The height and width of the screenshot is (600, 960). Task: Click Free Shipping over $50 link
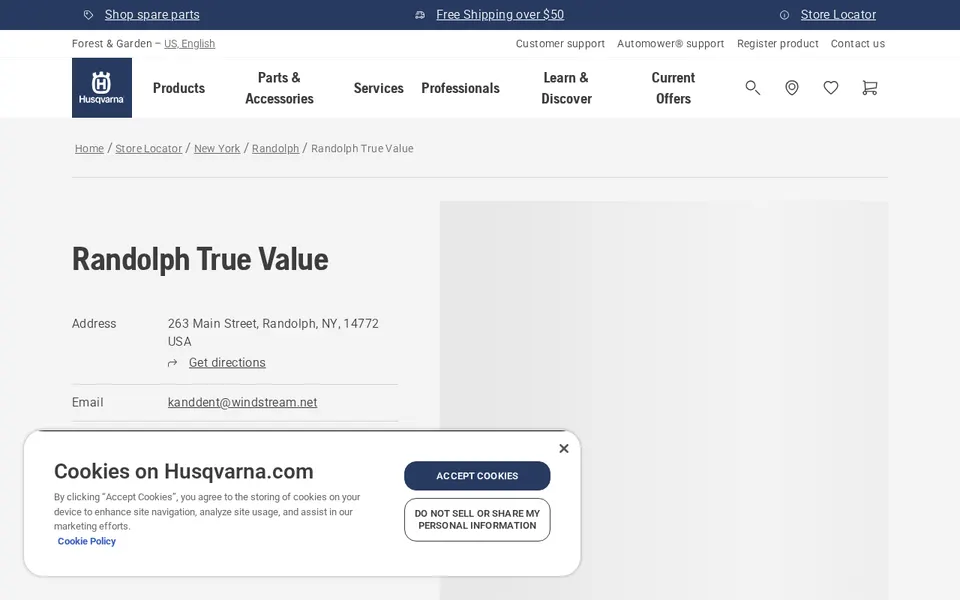point(500,15)
